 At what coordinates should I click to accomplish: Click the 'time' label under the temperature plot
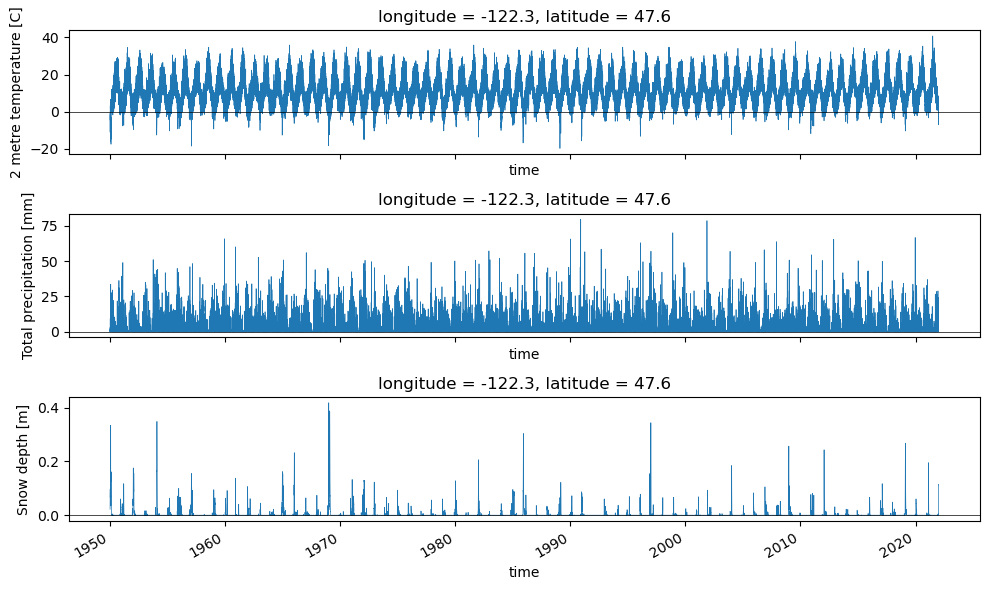pos(524,170)
